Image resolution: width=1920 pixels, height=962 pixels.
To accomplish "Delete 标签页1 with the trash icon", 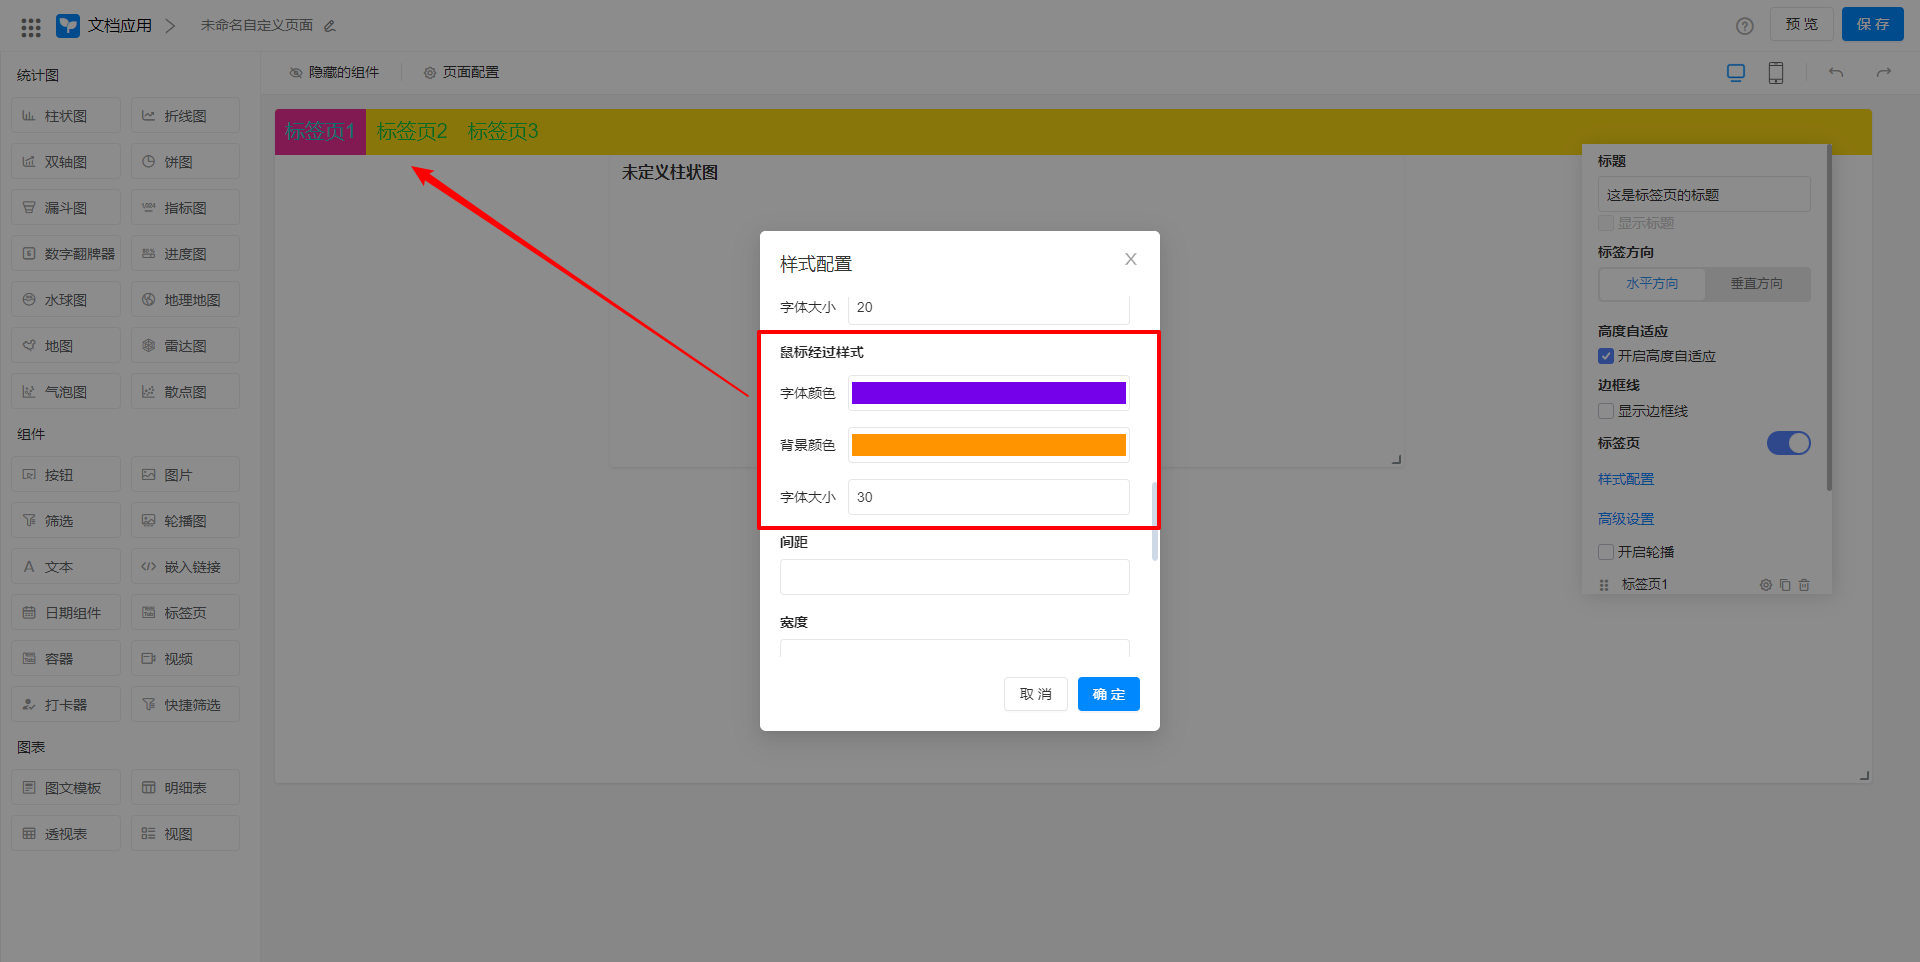I will click(x=1804, y=585).
